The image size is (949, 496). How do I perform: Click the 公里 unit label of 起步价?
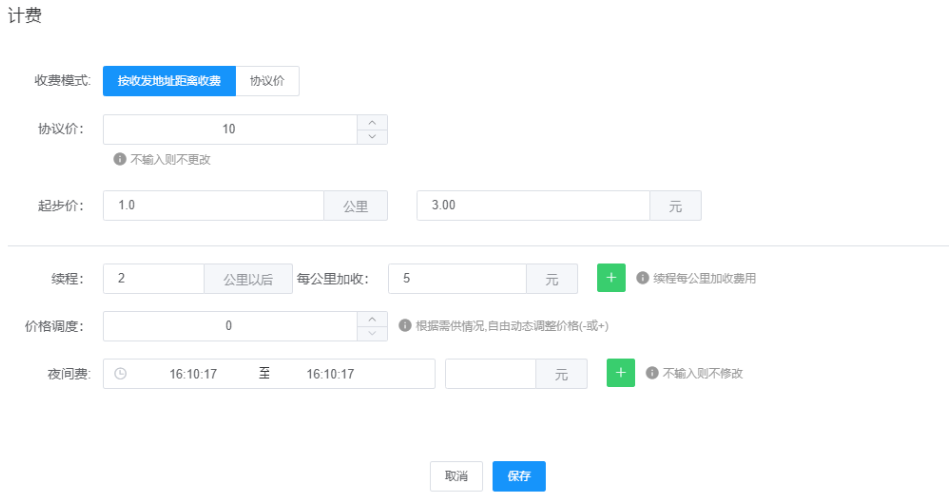point(356,206)
